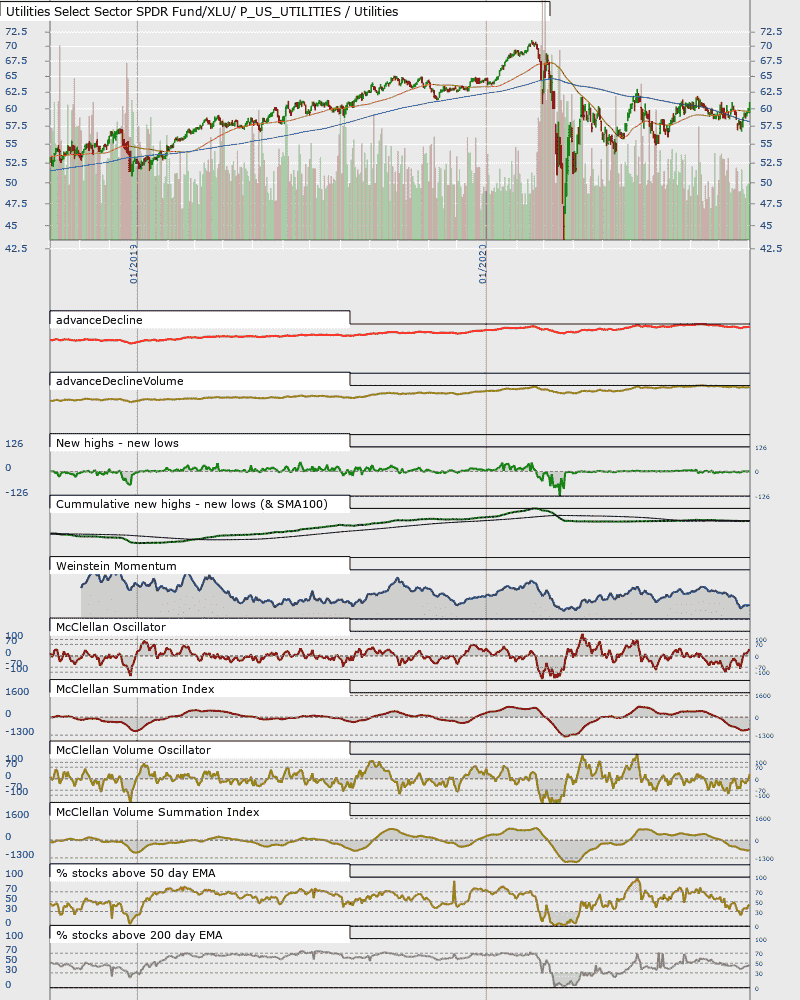
Task: Select the McClellan Volume Summation Index label
Action: pos(157,812)
